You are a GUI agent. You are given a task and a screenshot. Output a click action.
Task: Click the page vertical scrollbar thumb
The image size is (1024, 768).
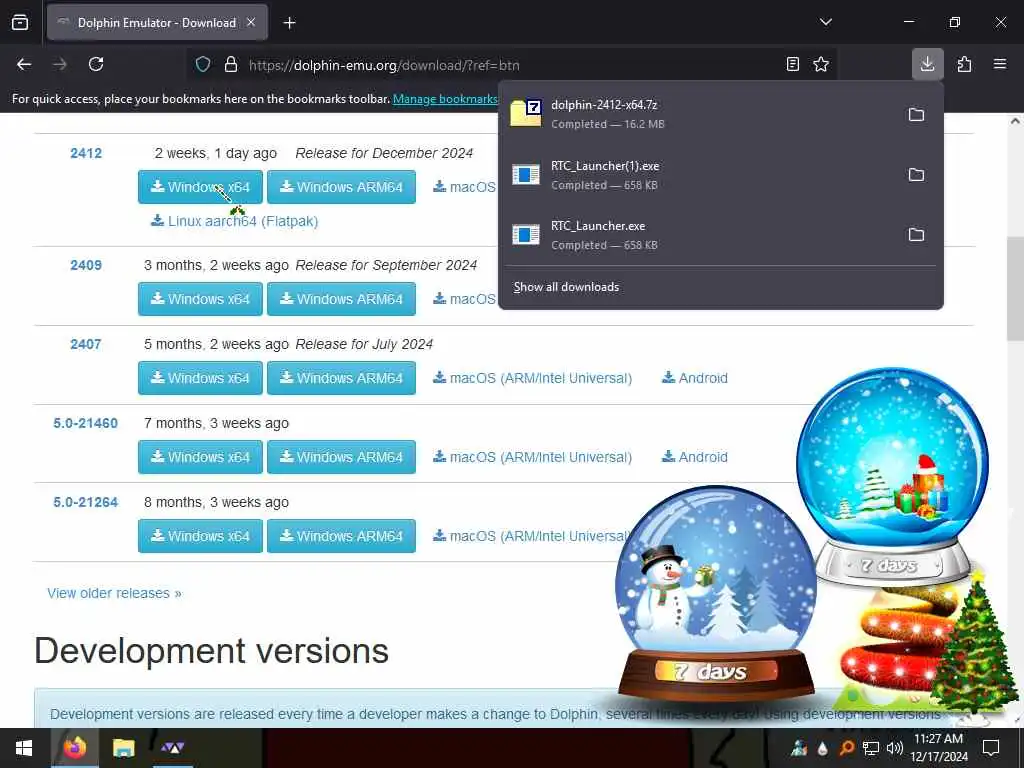click(1015, 288)
